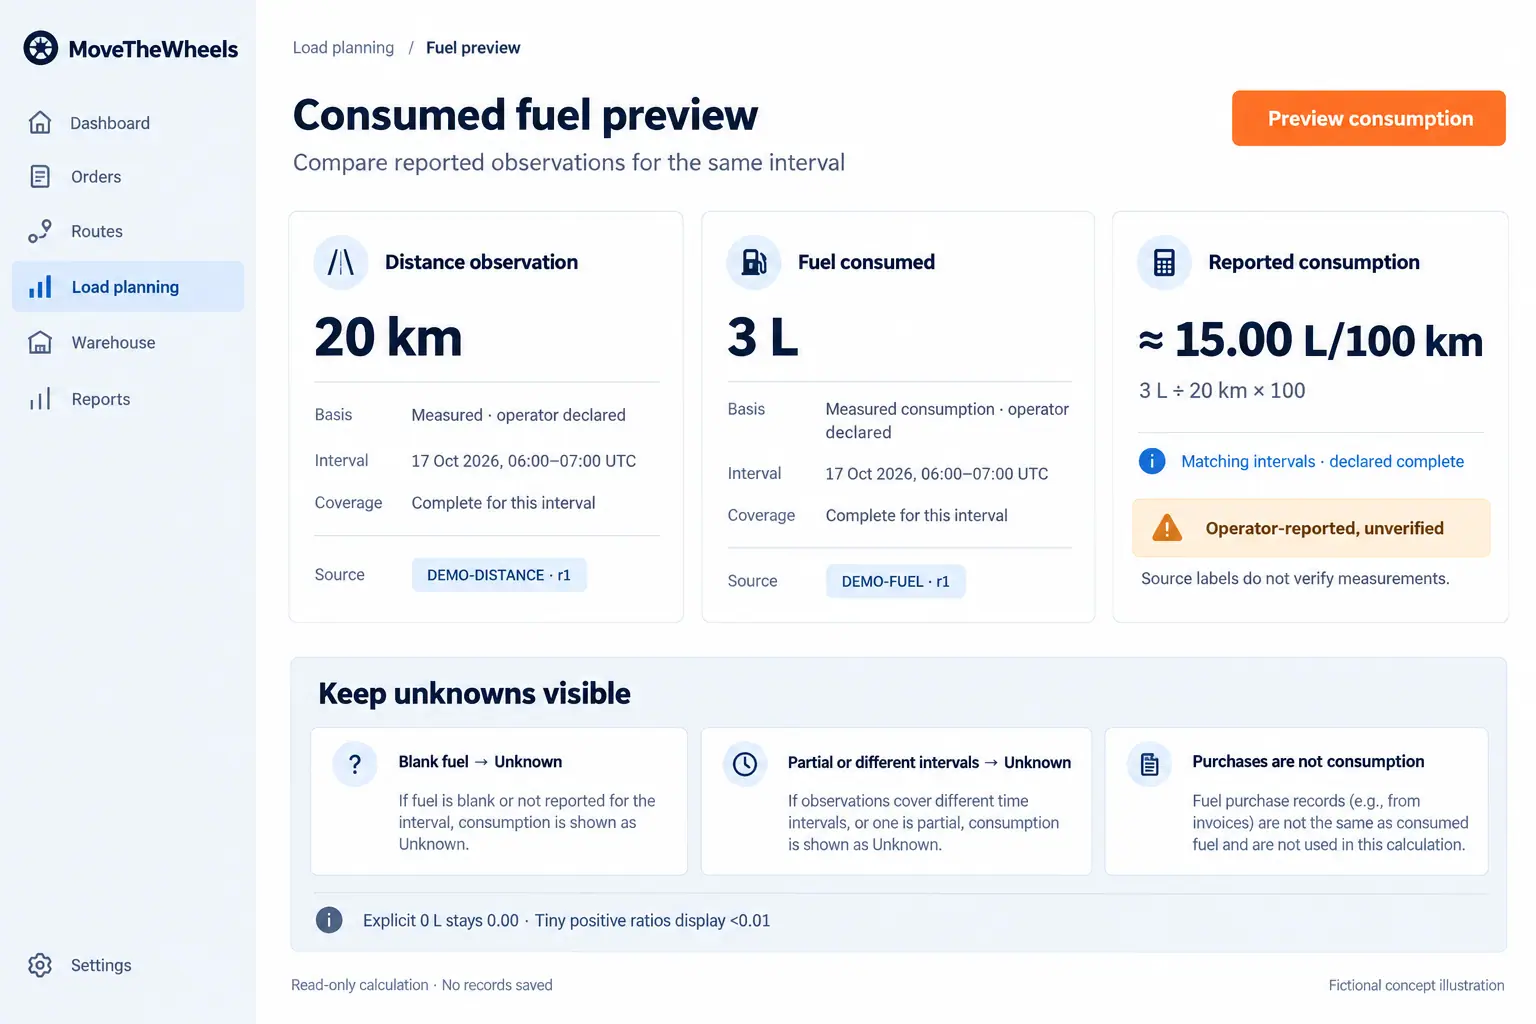Click the Keep unknowns visible heading
This screenshot has width=1536, height=1024.
click(x=474, y=693)
